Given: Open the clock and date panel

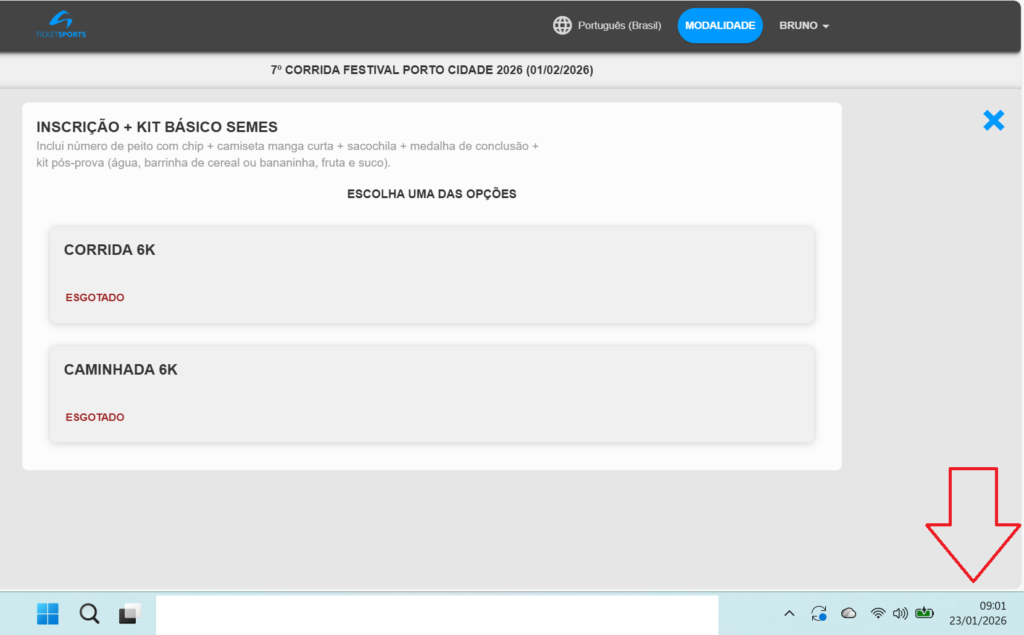Looking at the screenshot, I should pyautogui.click(x=977, y=613).
